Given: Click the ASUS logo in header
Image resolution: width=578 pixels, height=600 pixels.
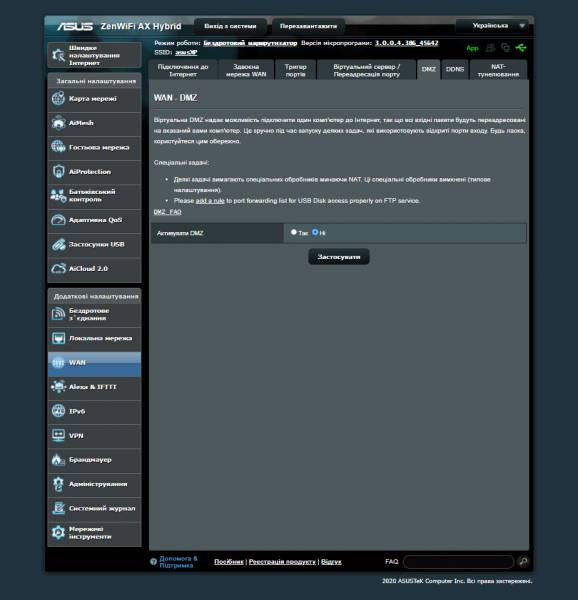Looking at the screenshot, I should [x=75, y=26].
